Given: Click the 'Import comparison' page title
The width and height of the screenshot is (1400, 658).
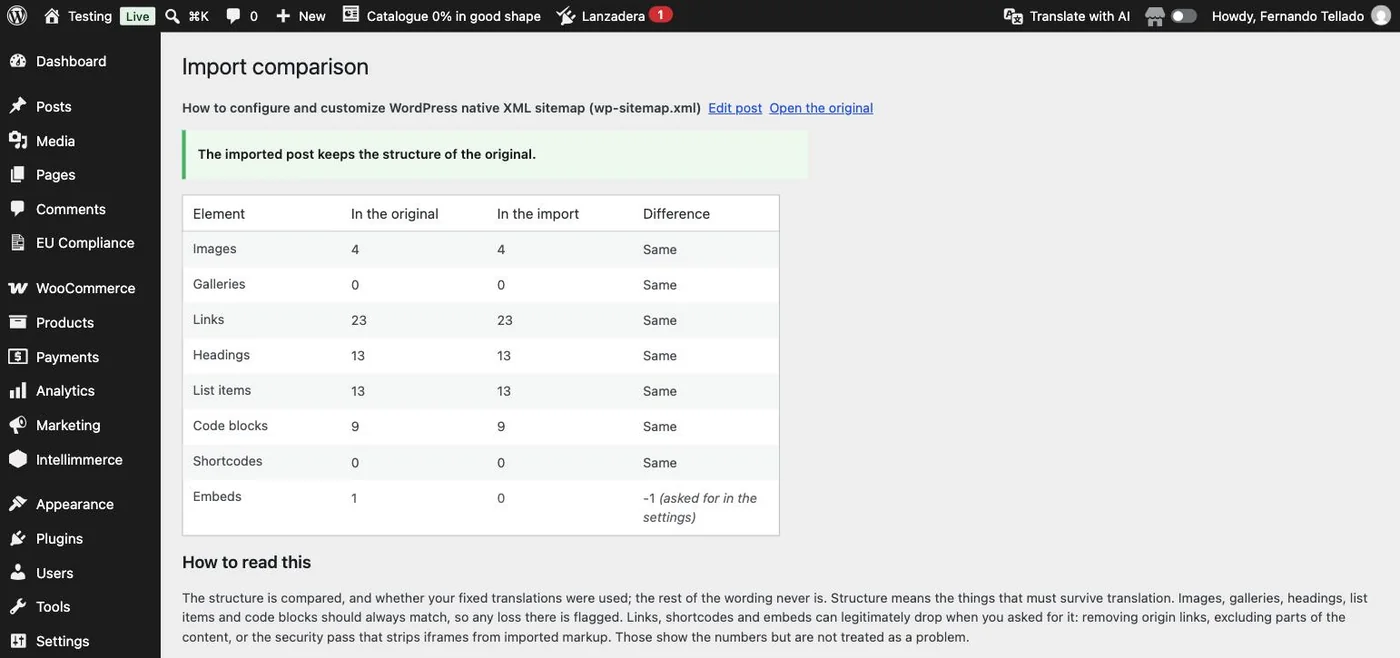Looking at the screenshot, I should click(275, 67).
